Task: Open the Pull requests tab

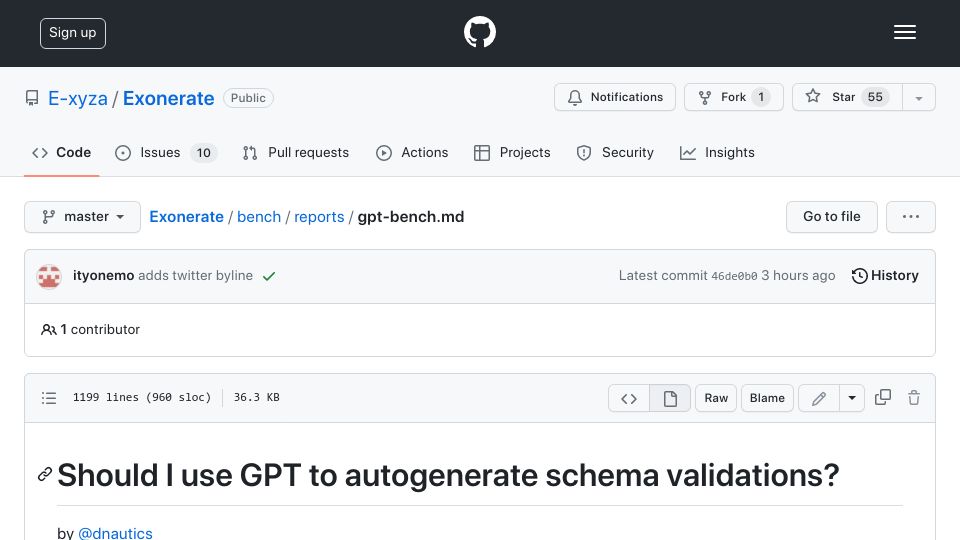Action: coord(296,152)
